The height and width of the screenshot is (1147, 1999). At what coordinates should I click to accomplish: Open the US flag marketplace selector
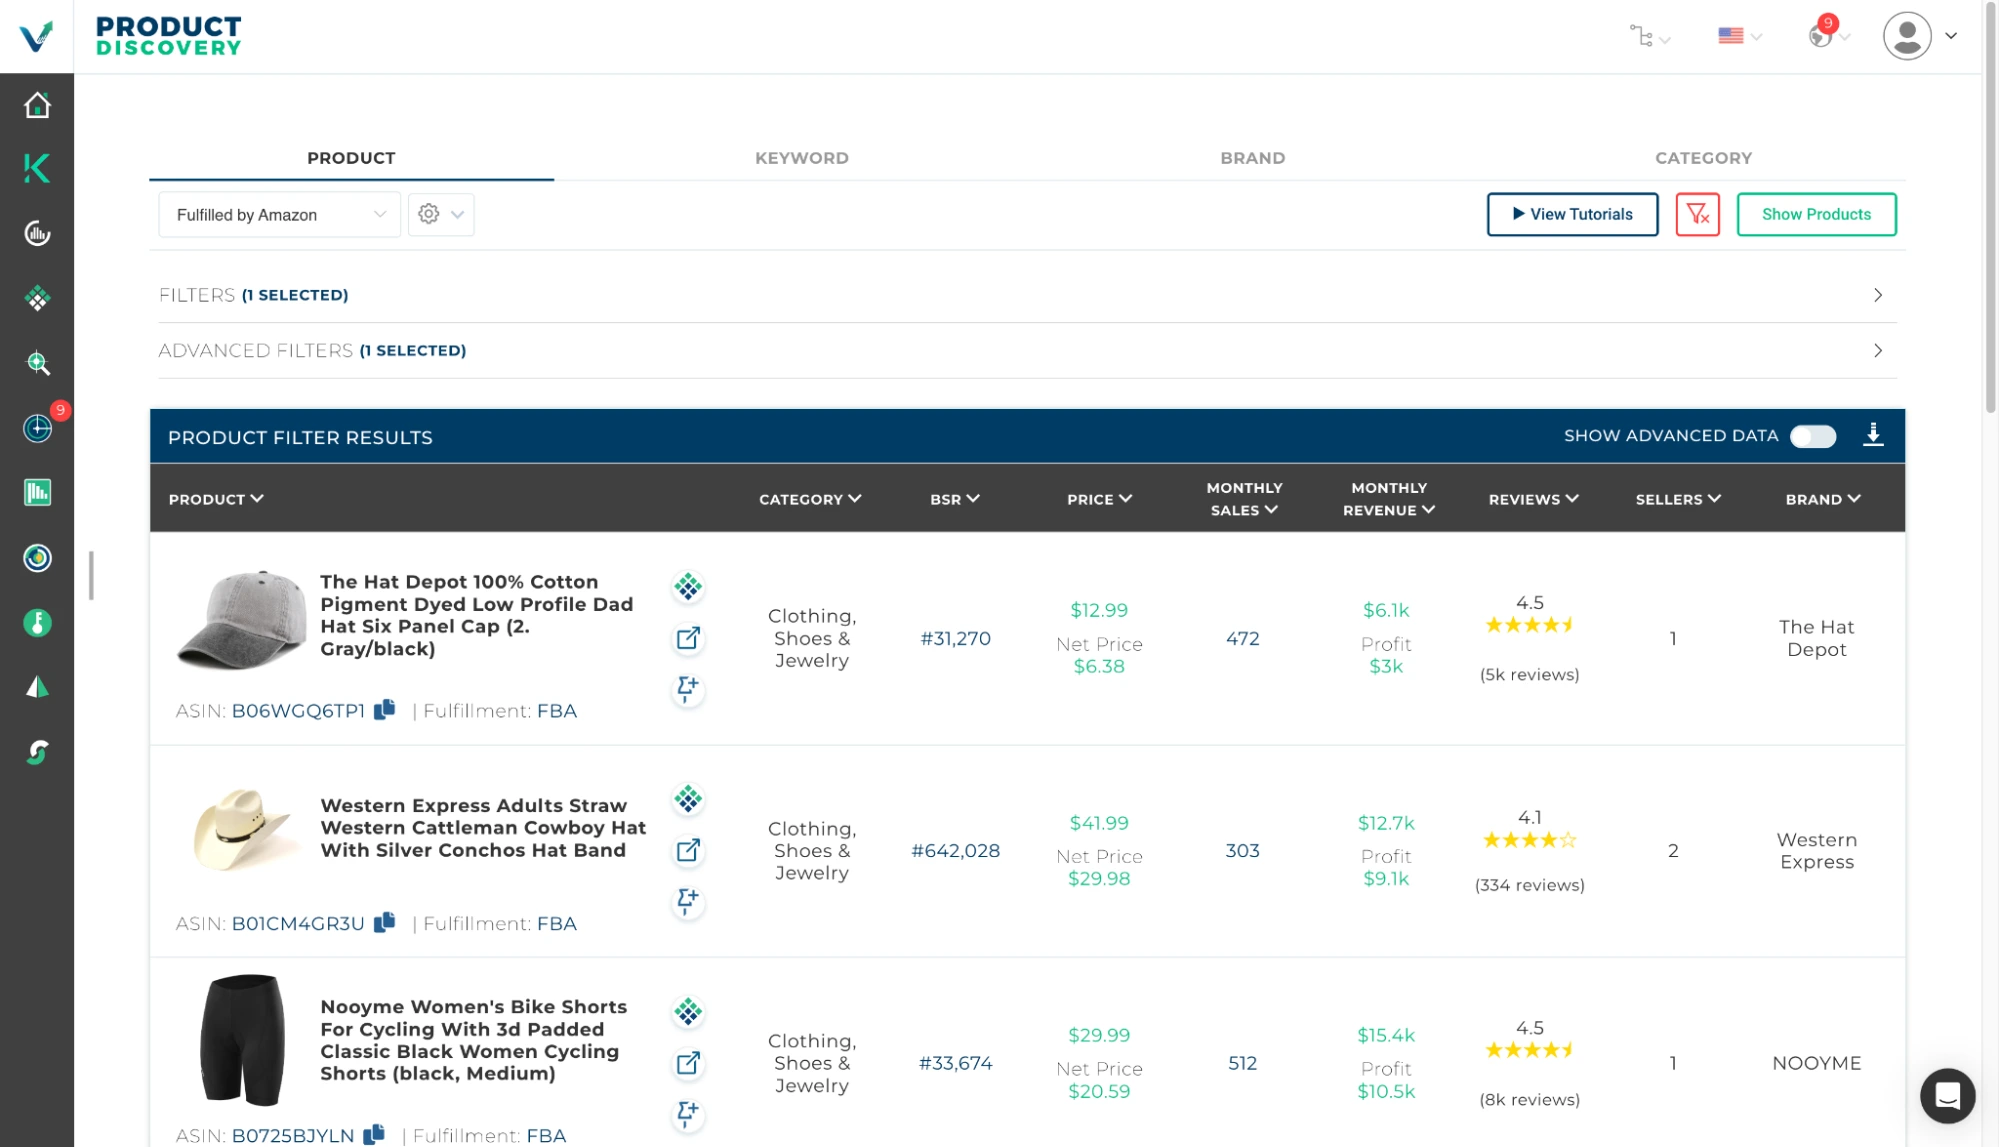(1739, 36)
